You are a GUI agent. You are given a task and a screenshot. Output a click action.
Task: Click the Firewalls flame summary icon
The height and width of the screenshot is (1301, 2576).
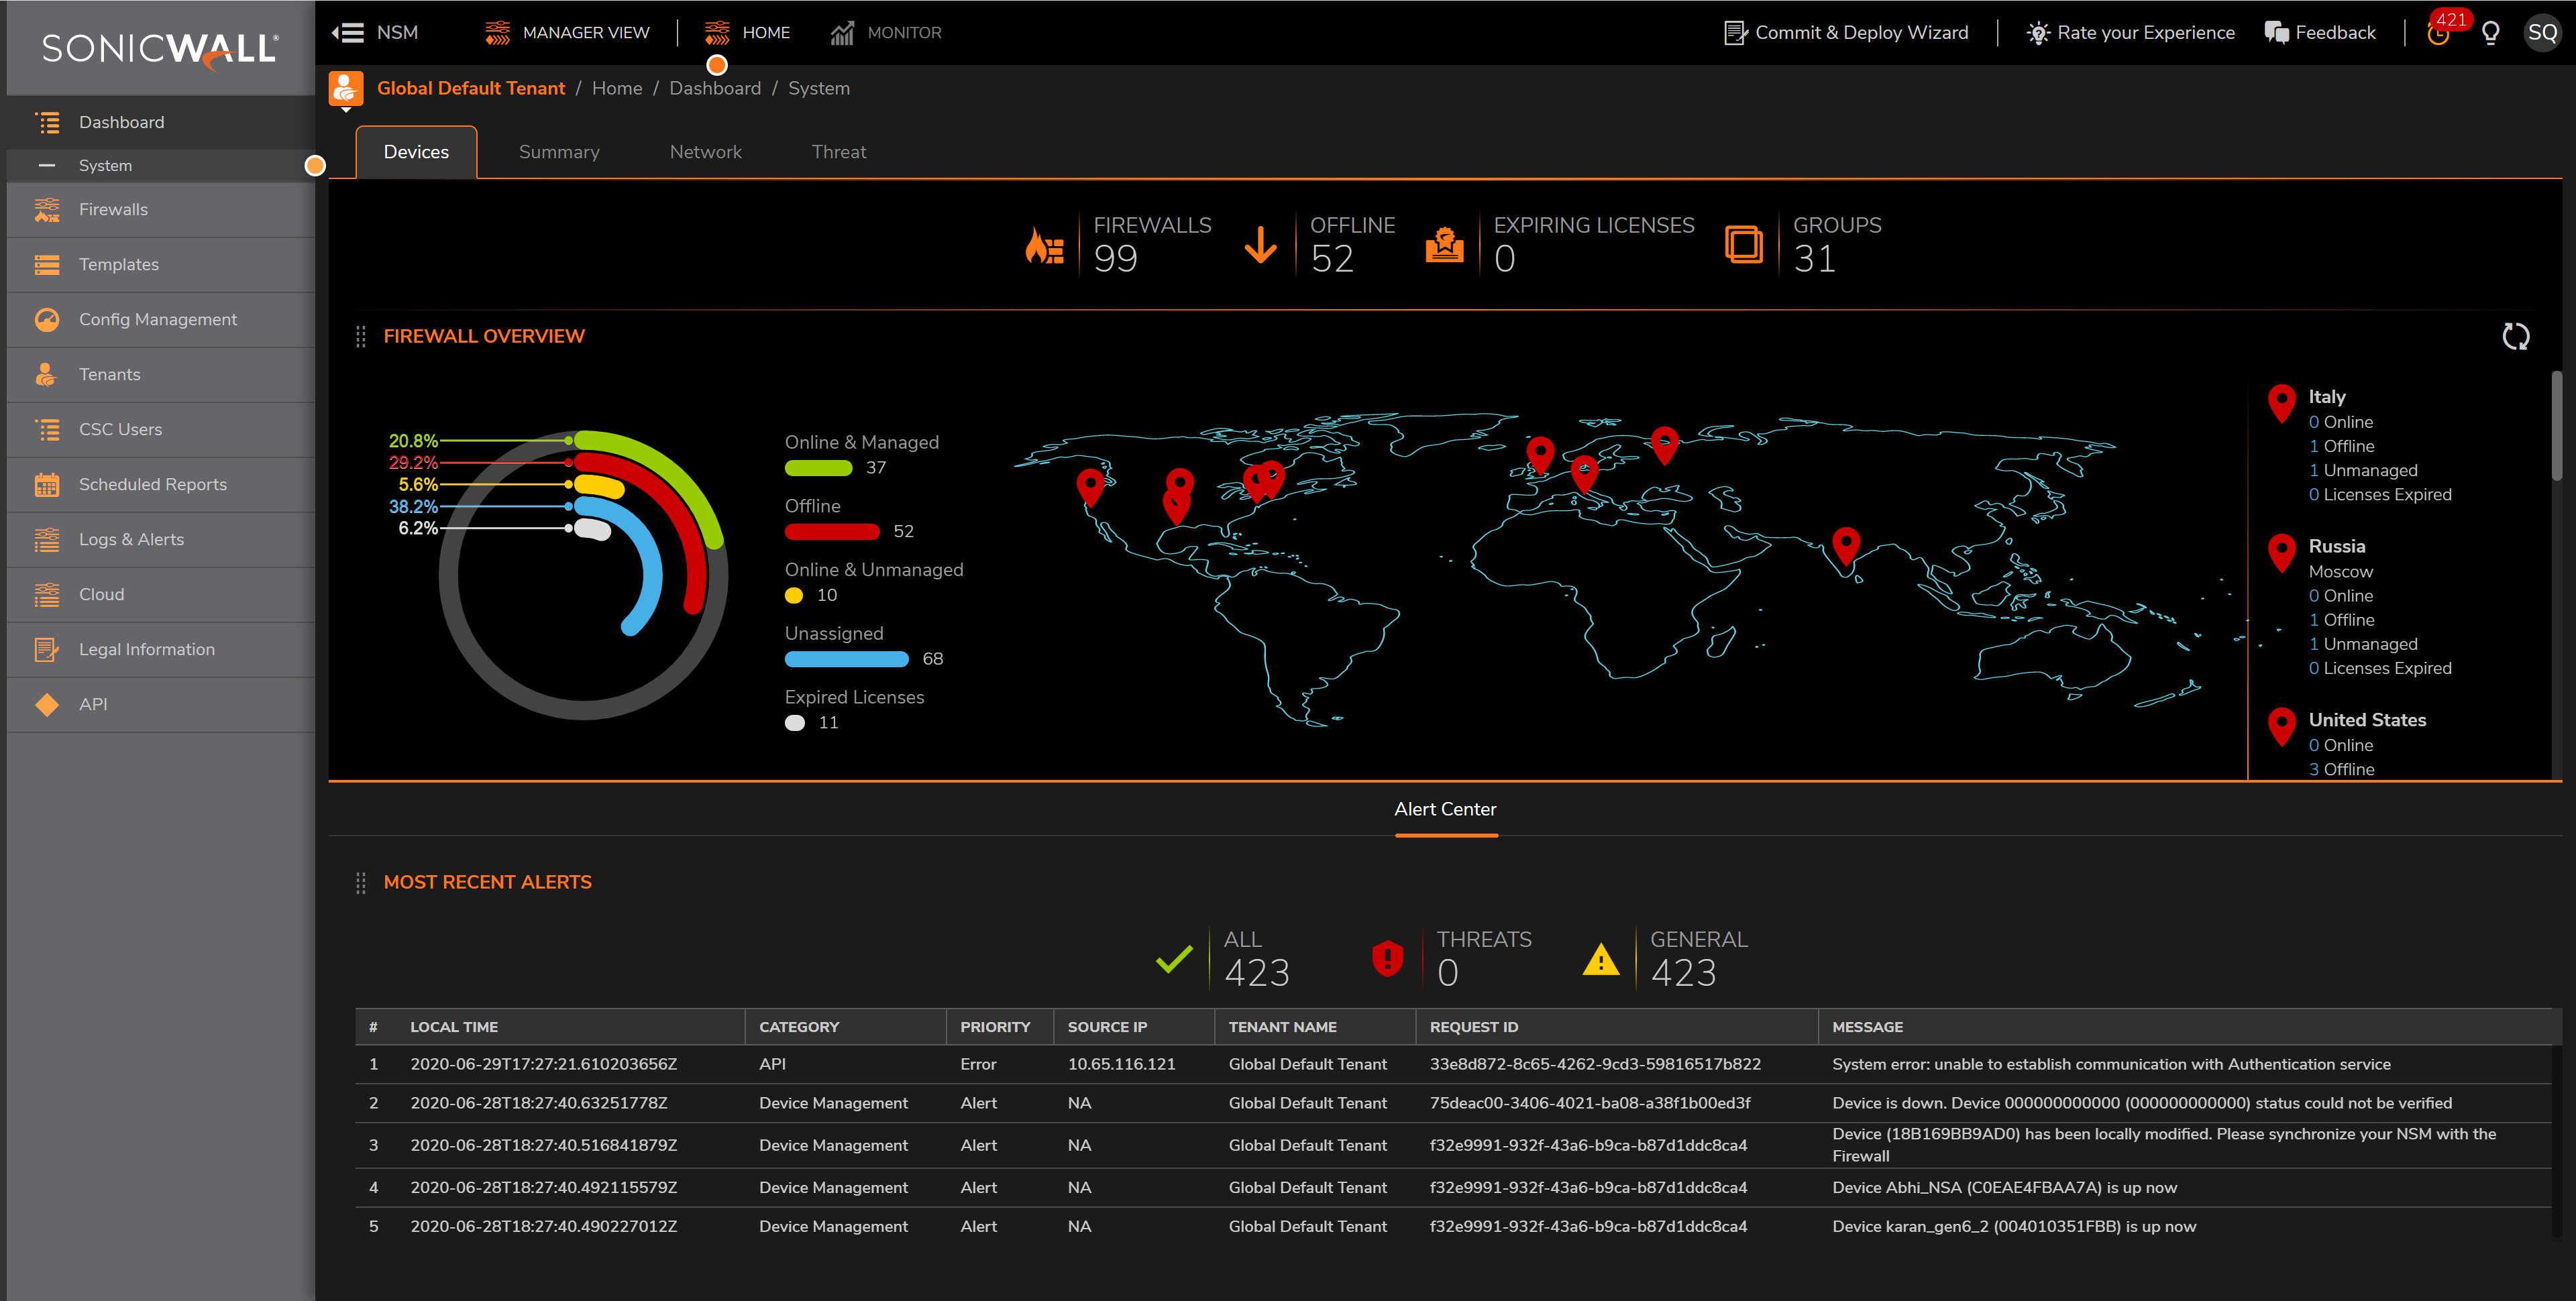point(1044,245)
